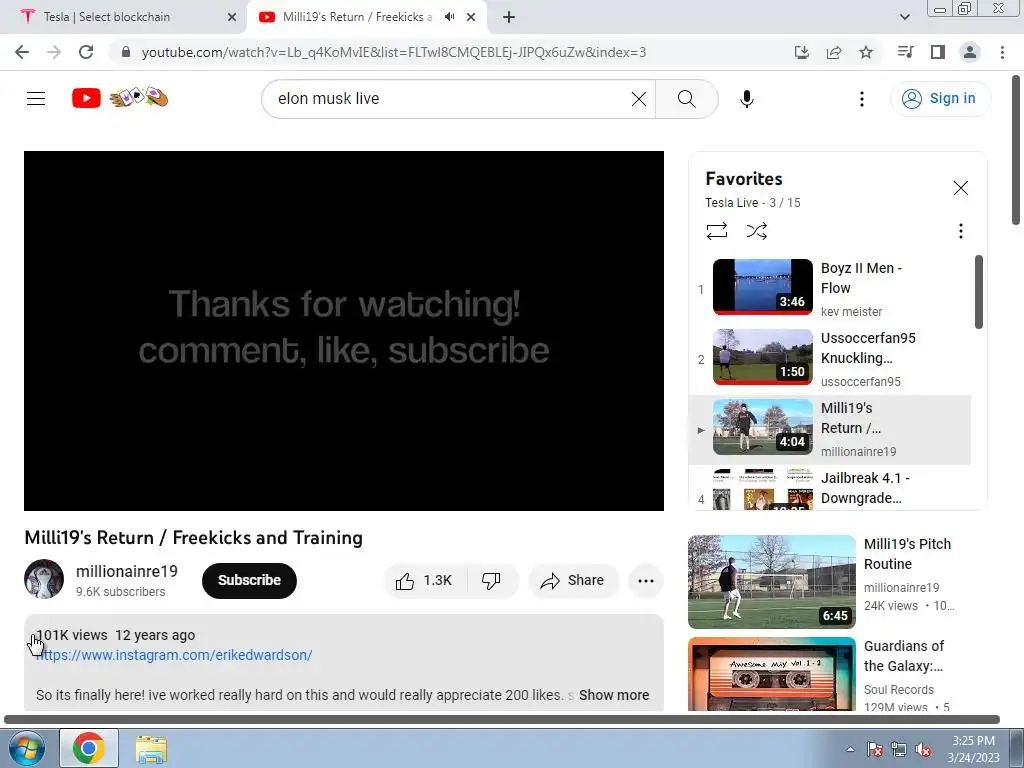
Task: Go forward in browser history
Action: (54, 52)
